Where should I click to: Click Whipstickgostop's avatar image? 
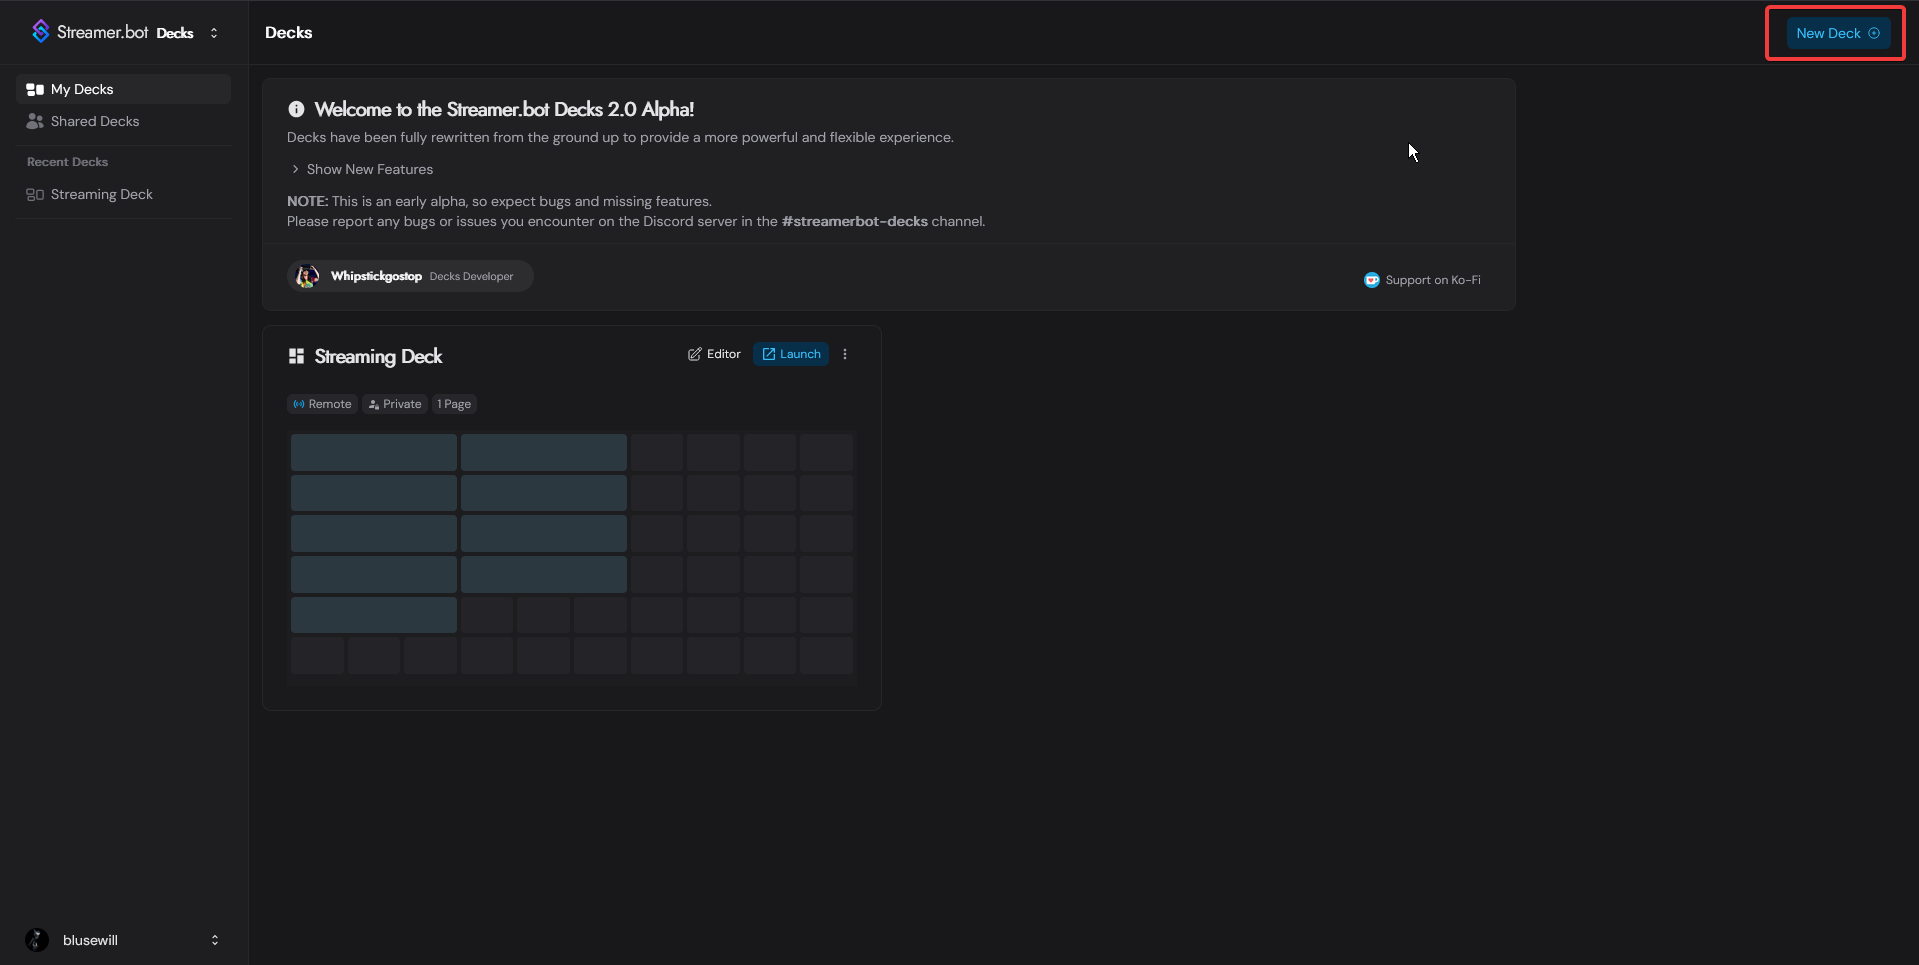coord(308,276)
